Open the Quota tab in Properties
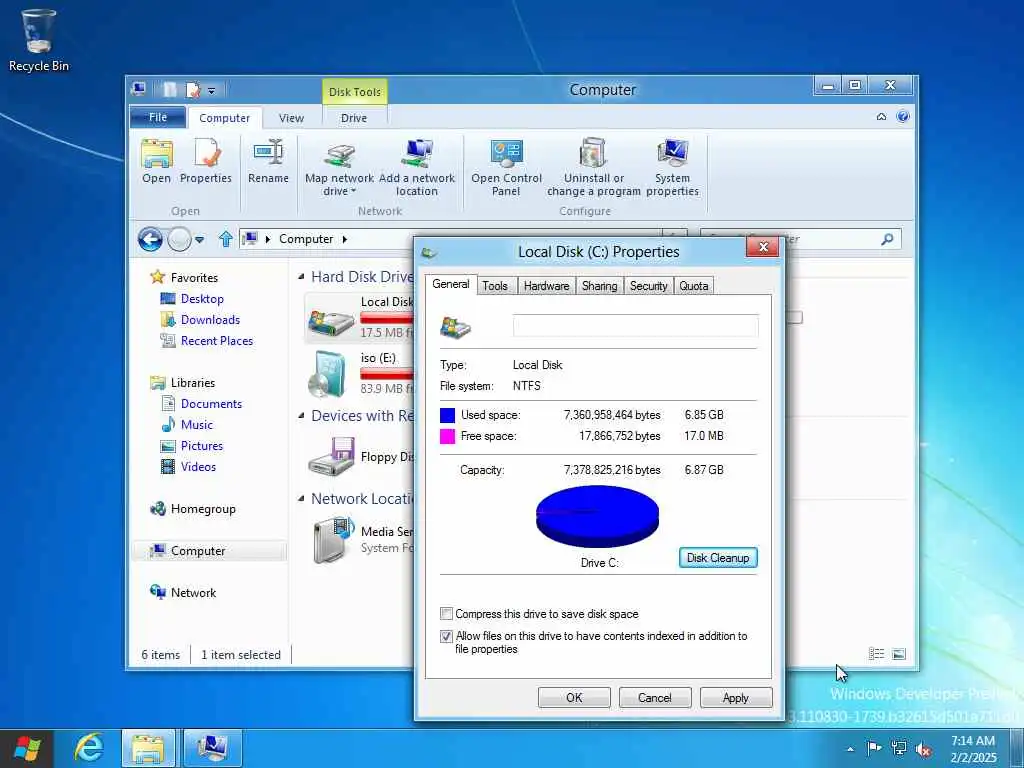 tap(694, 286)
